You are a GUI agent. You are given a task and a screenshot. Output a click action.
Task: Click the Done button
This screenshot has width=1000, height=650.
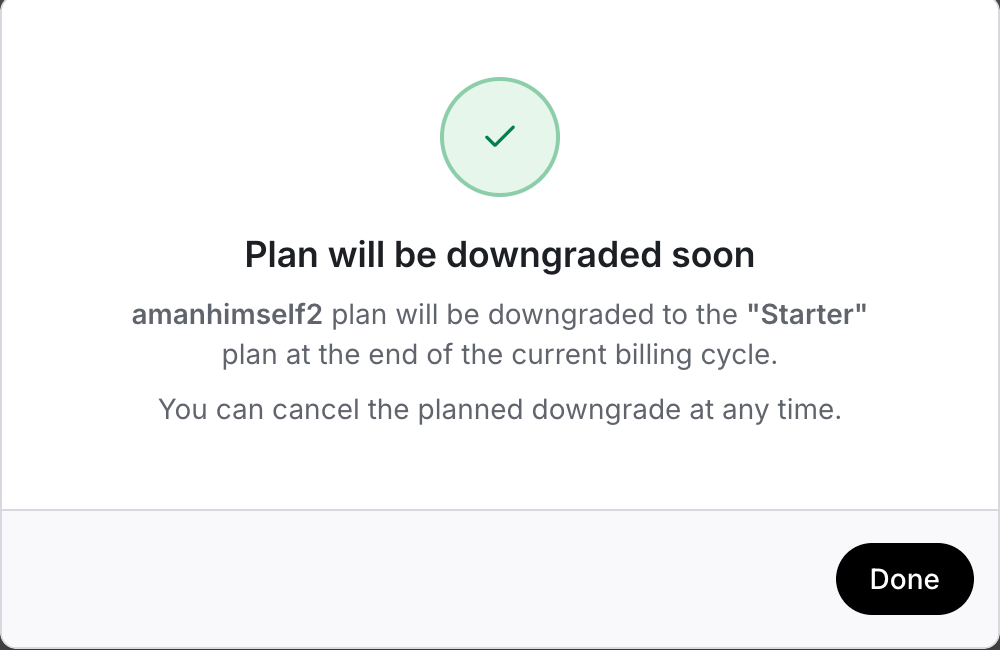coord(904,579)
